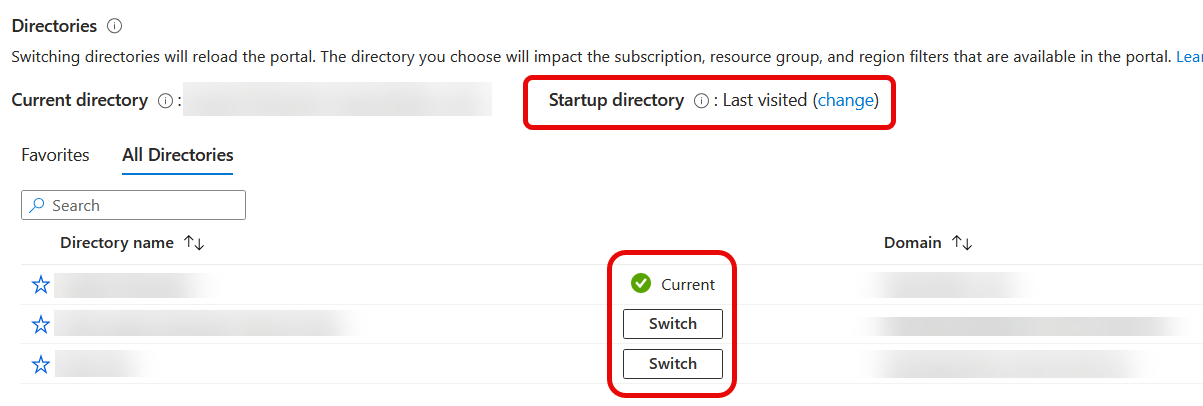Click the info icon next to Current directory
The width and height of the screenshot is (1203, 406).
coord(165,101)
